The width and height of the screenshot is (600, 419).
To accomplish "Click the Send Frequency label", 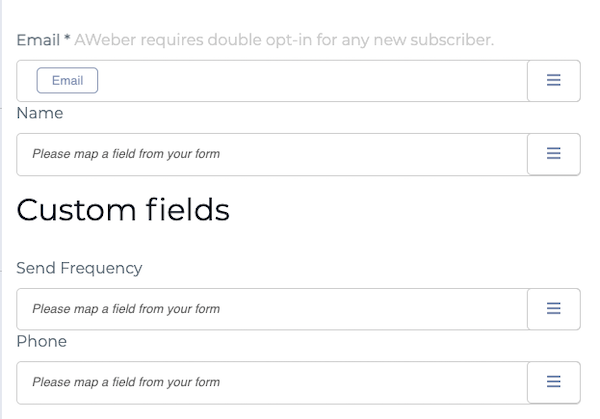I will pos(80,268).
